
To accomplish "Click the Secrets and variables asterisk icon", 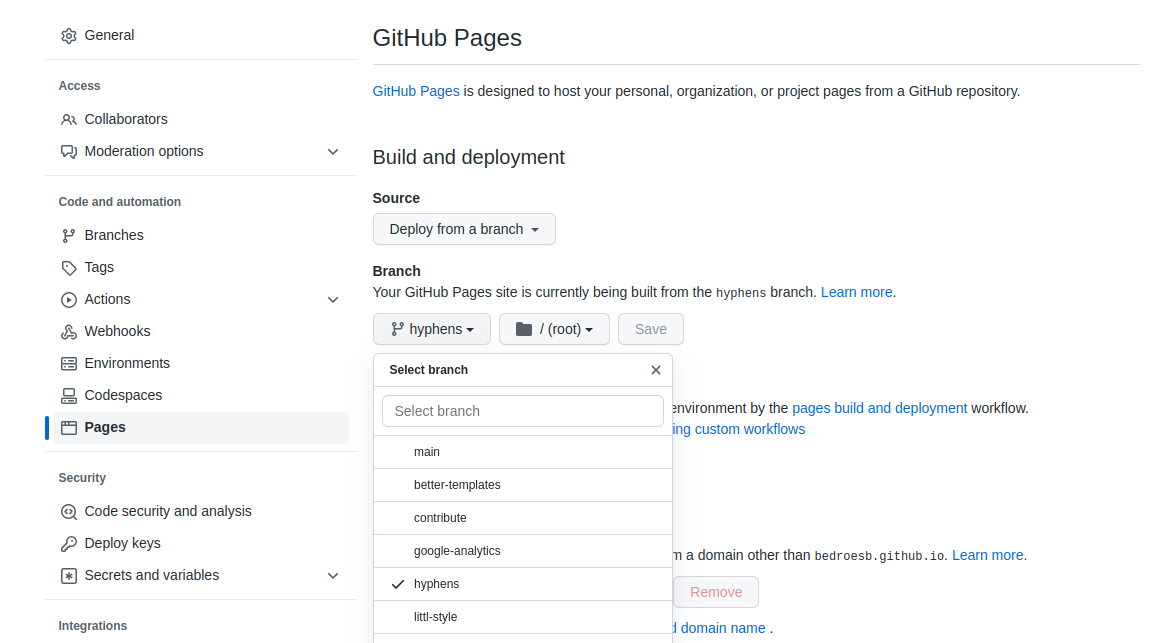I will point(69,575).
